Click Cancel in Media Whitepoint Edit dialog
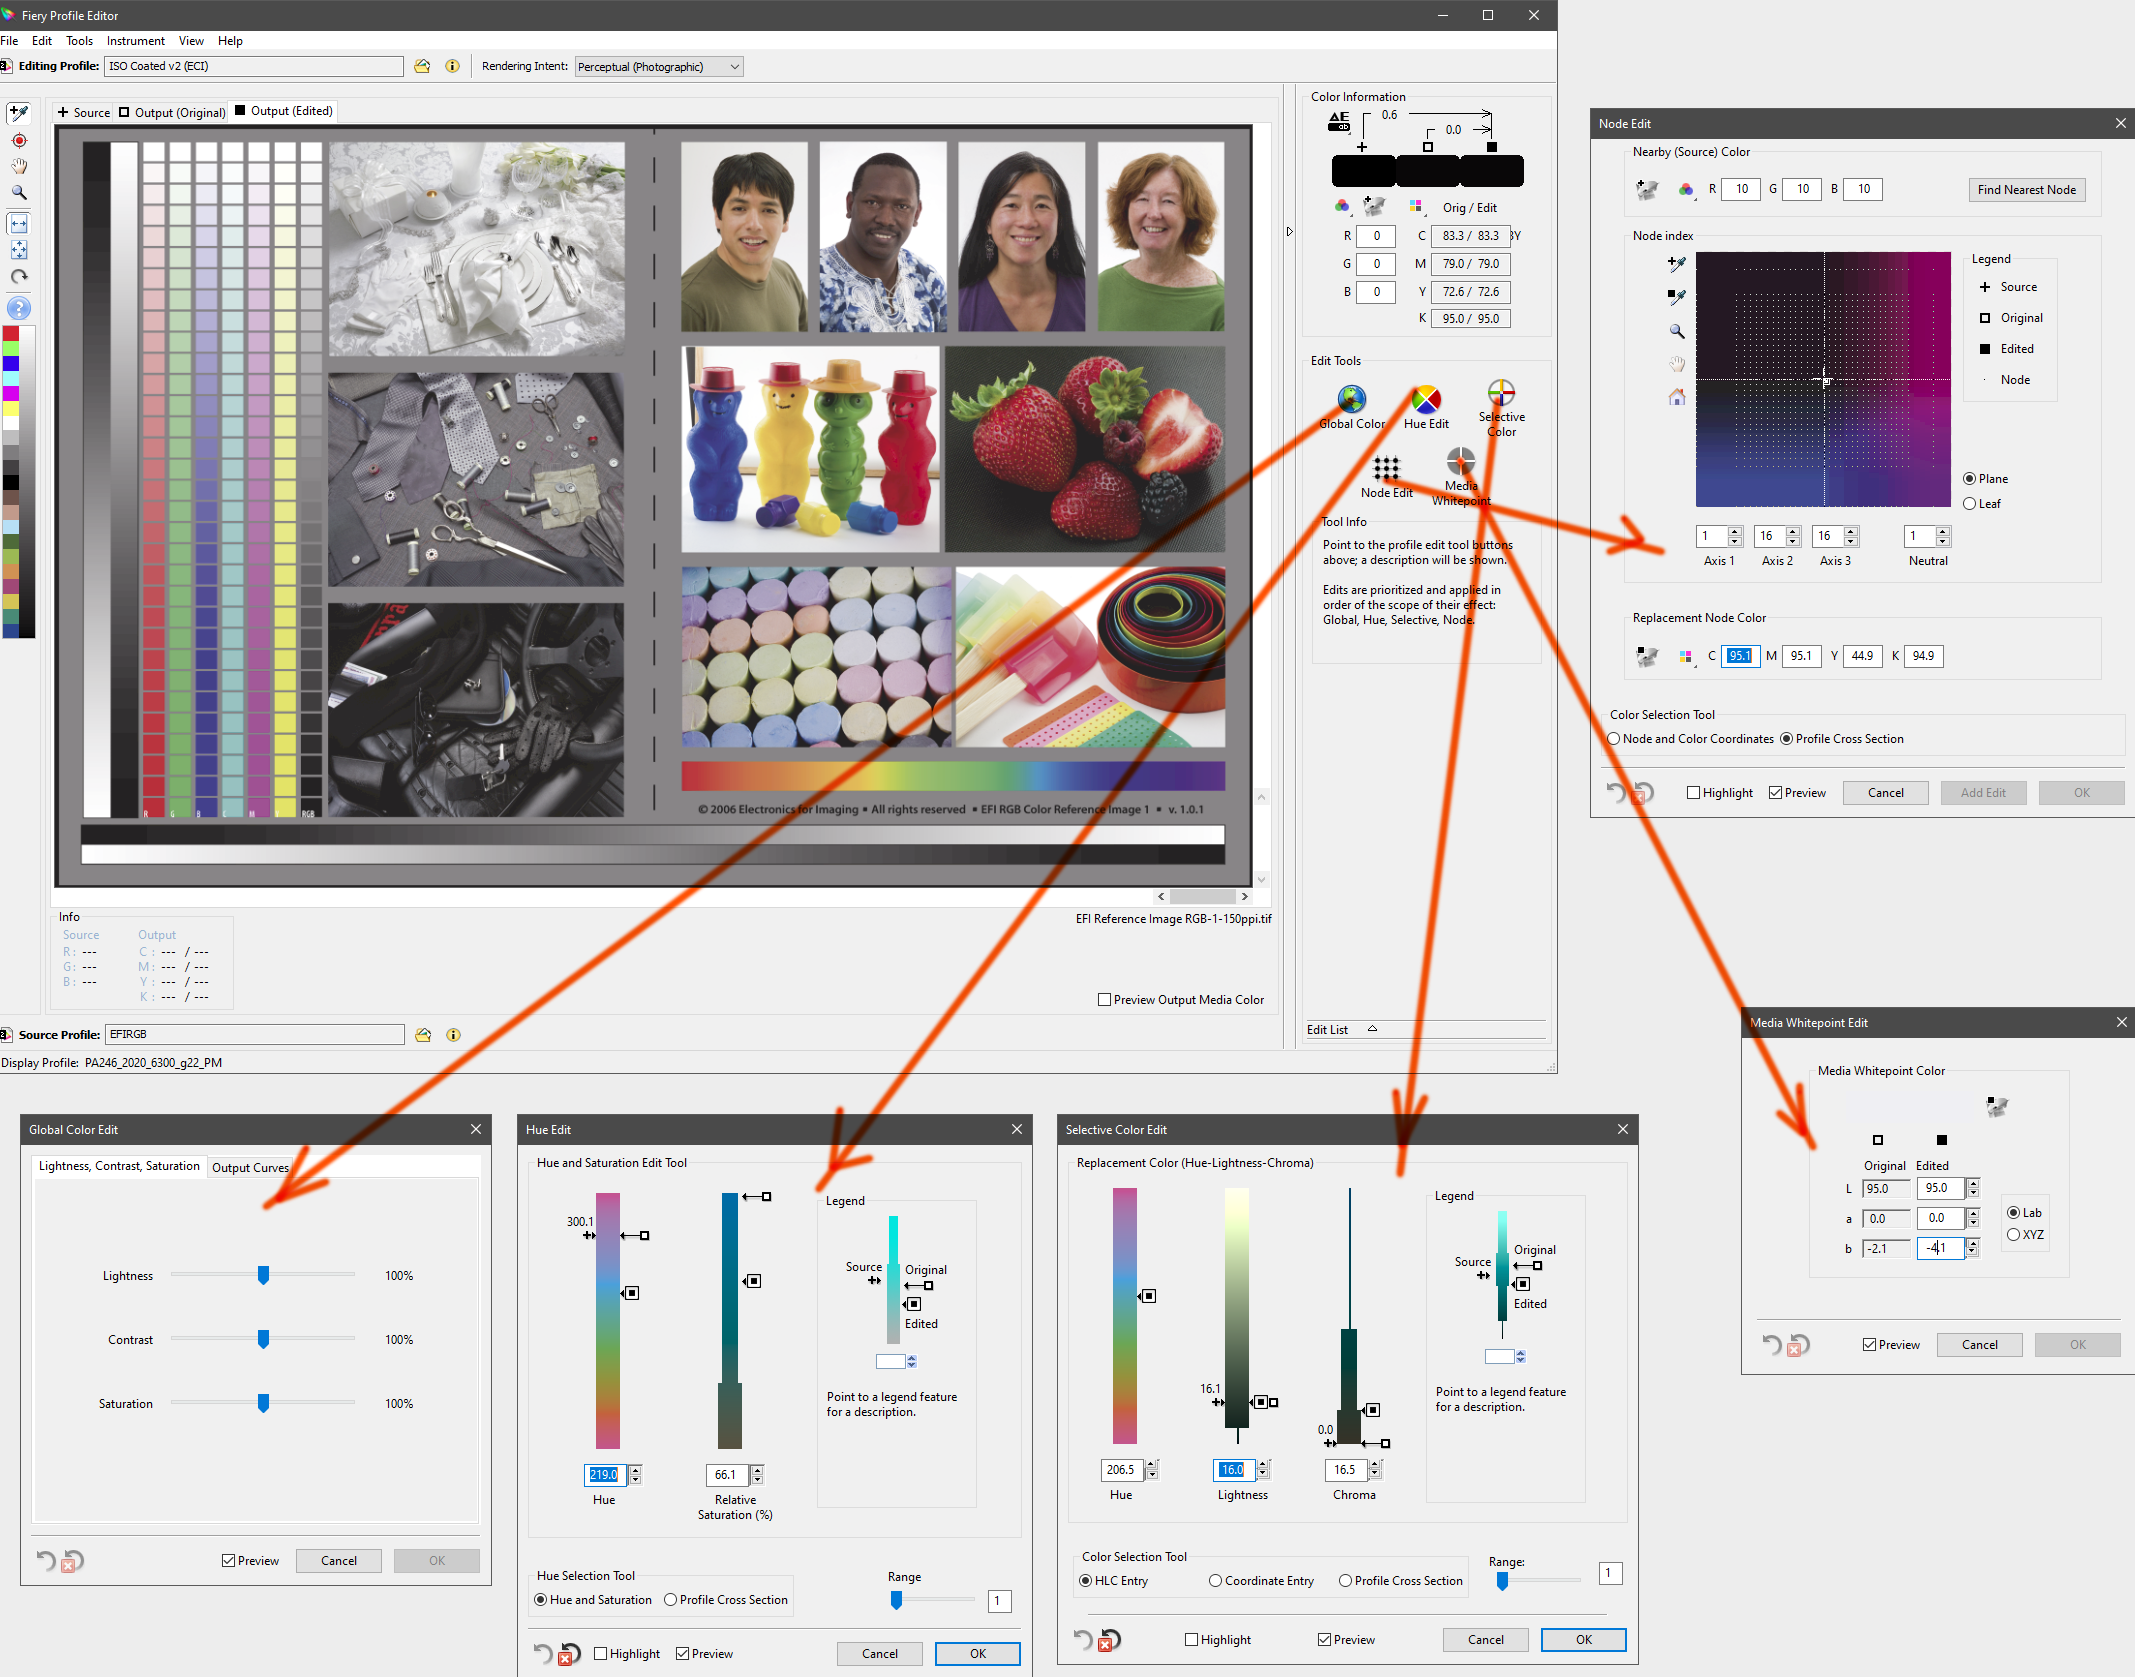 pos(1979,1345)
